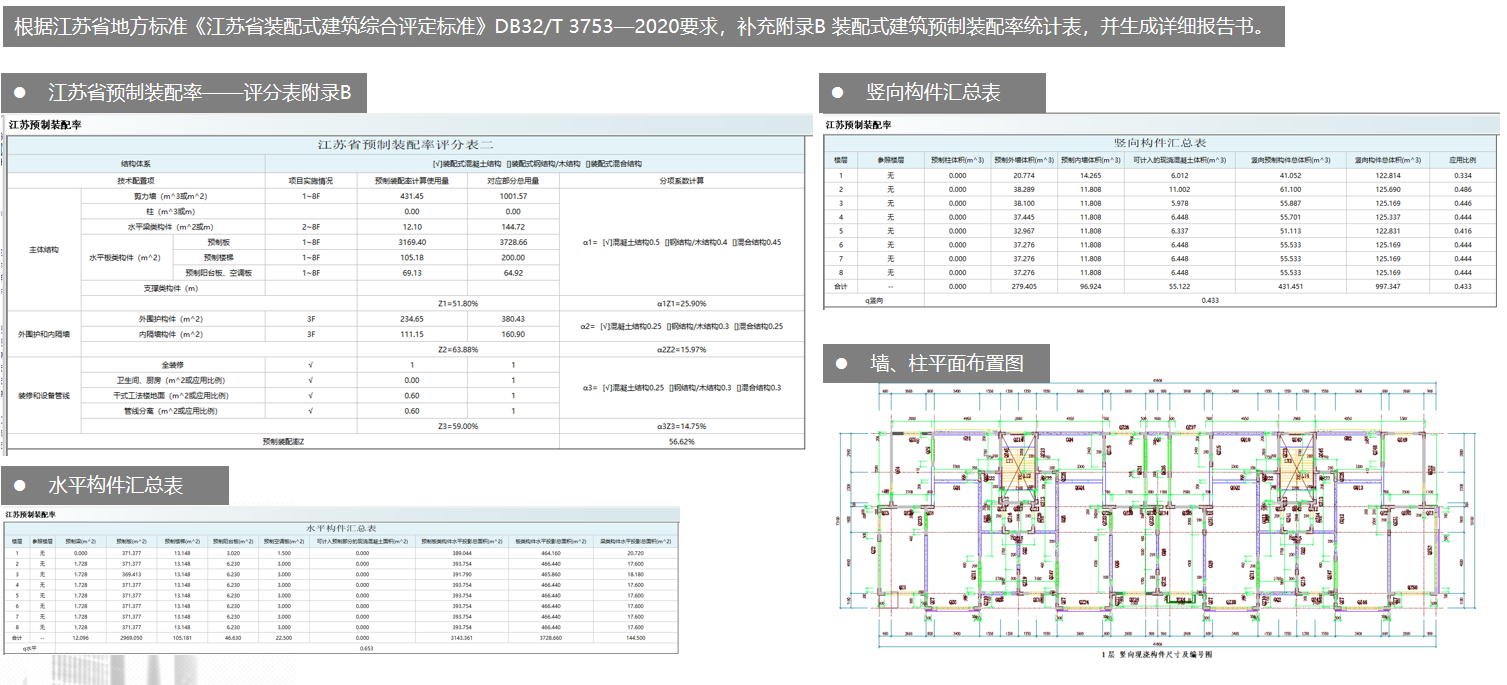Click the 内隔墙构件 total 160.90

pos(513,334)
